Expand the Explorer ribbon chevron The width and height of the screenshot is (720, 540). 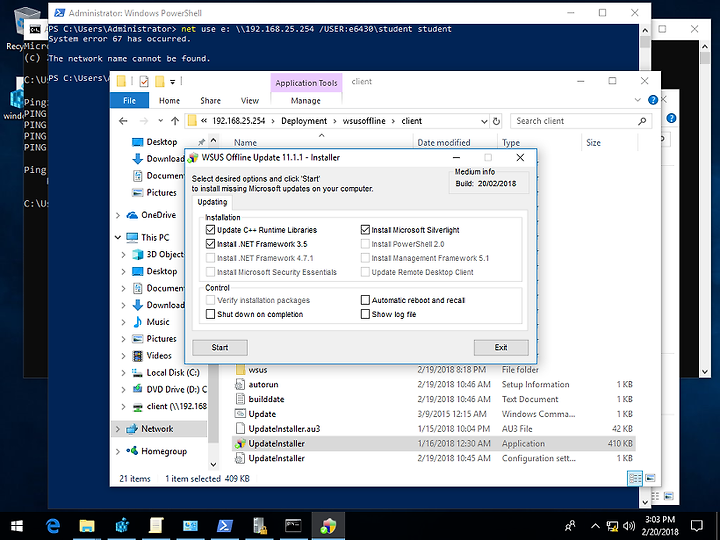(637, 100)
